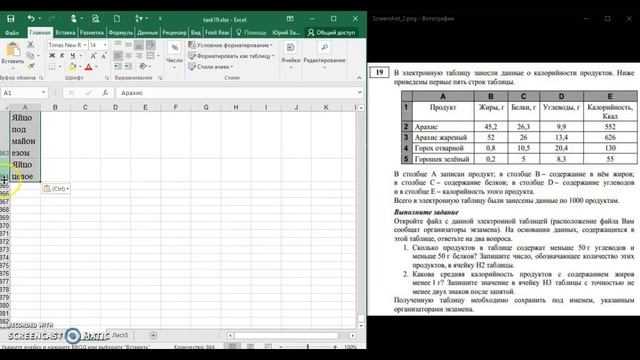The height and width of the screenshot is (360, 640).
Task: Open the font color picker (red A)
Action: (88, 66)
